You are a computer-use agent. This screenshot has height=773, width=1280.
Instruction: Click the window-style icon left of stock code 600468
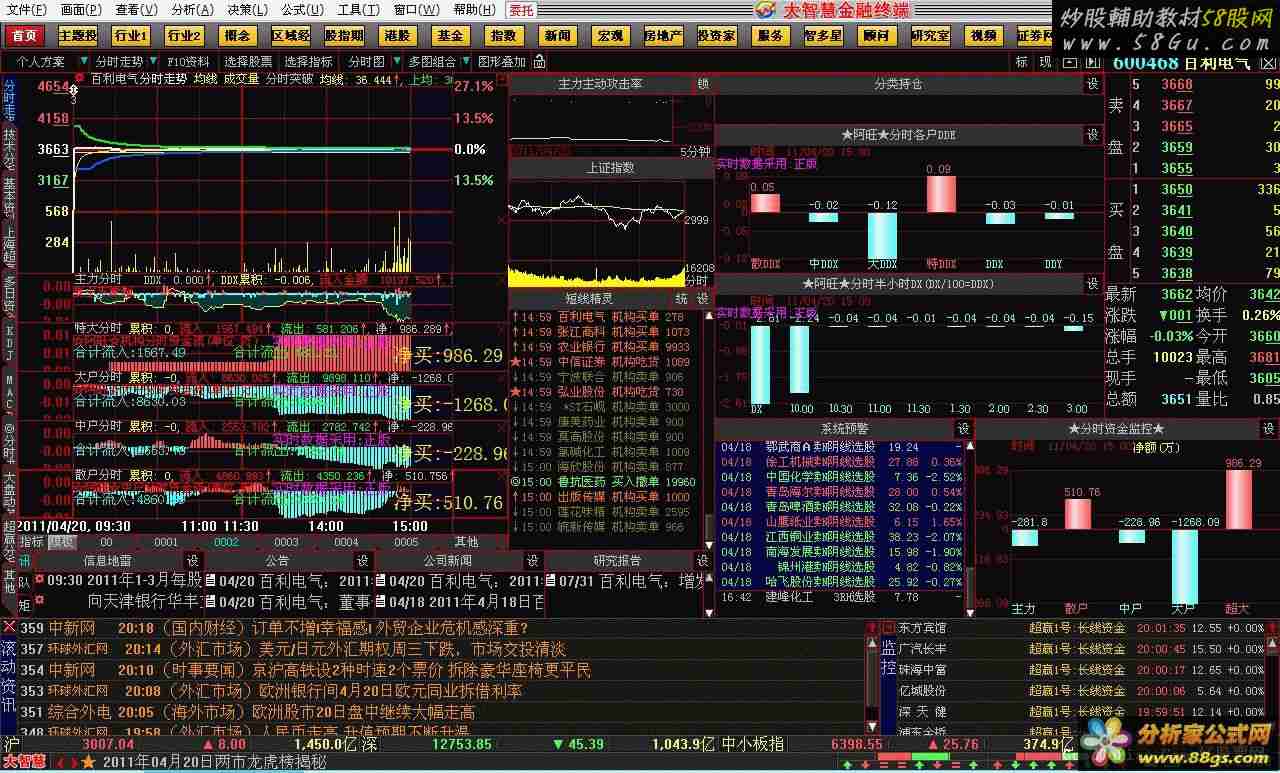tap(1070, 62)
